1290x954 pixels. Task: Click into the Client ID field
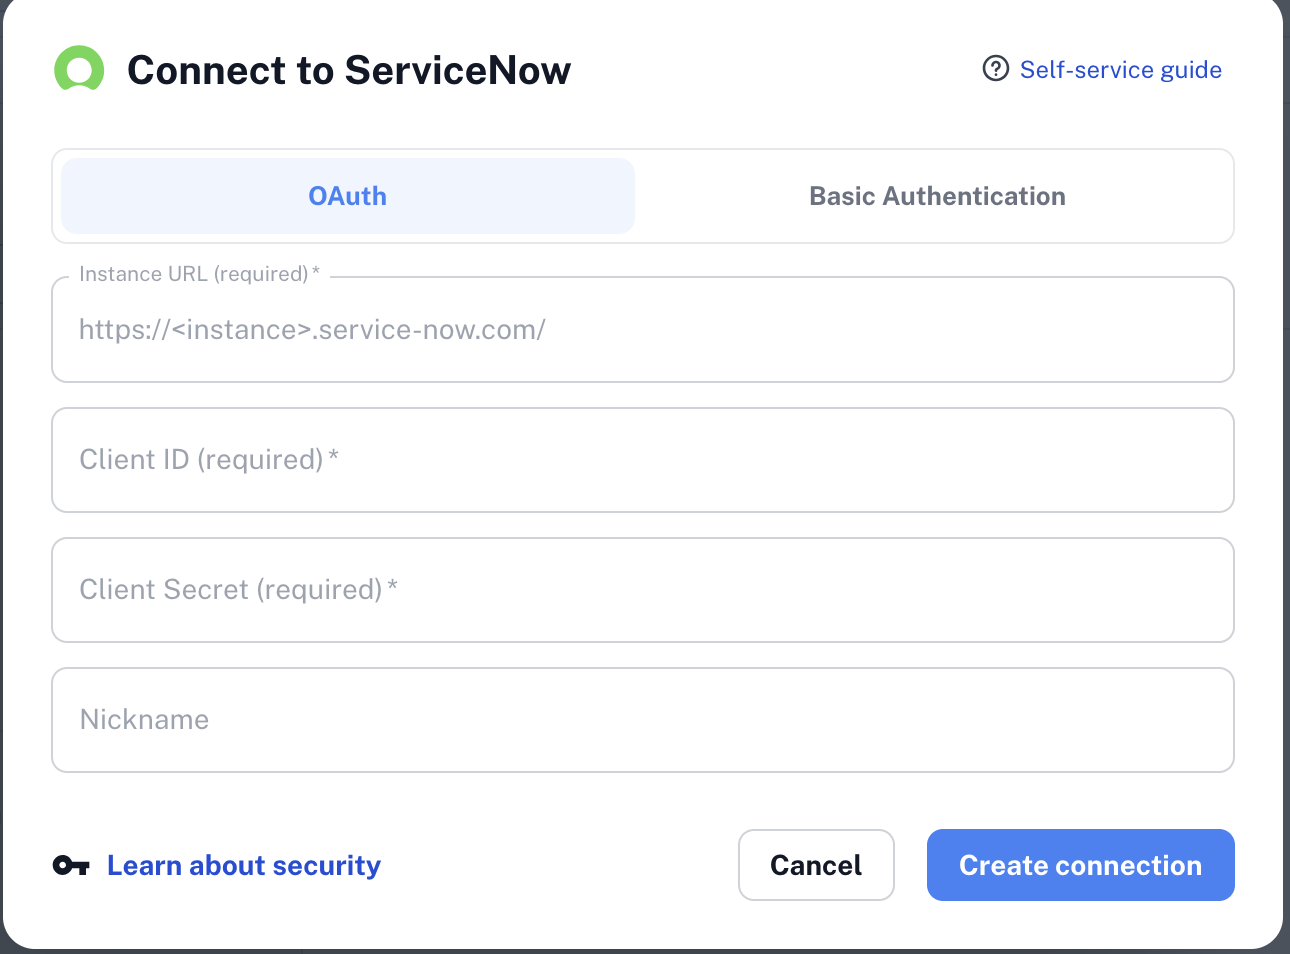[642, 460]
